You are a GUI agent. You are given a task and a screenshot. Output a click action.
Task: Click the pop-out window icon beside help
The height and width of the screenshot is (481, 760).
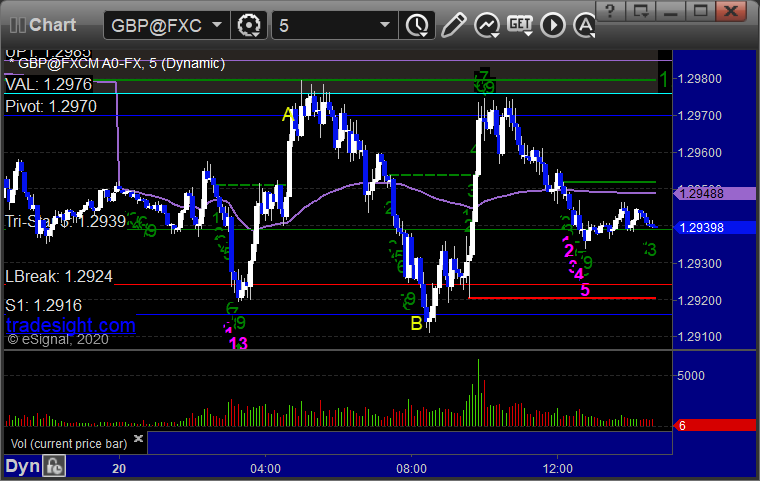tap(640, 11)
